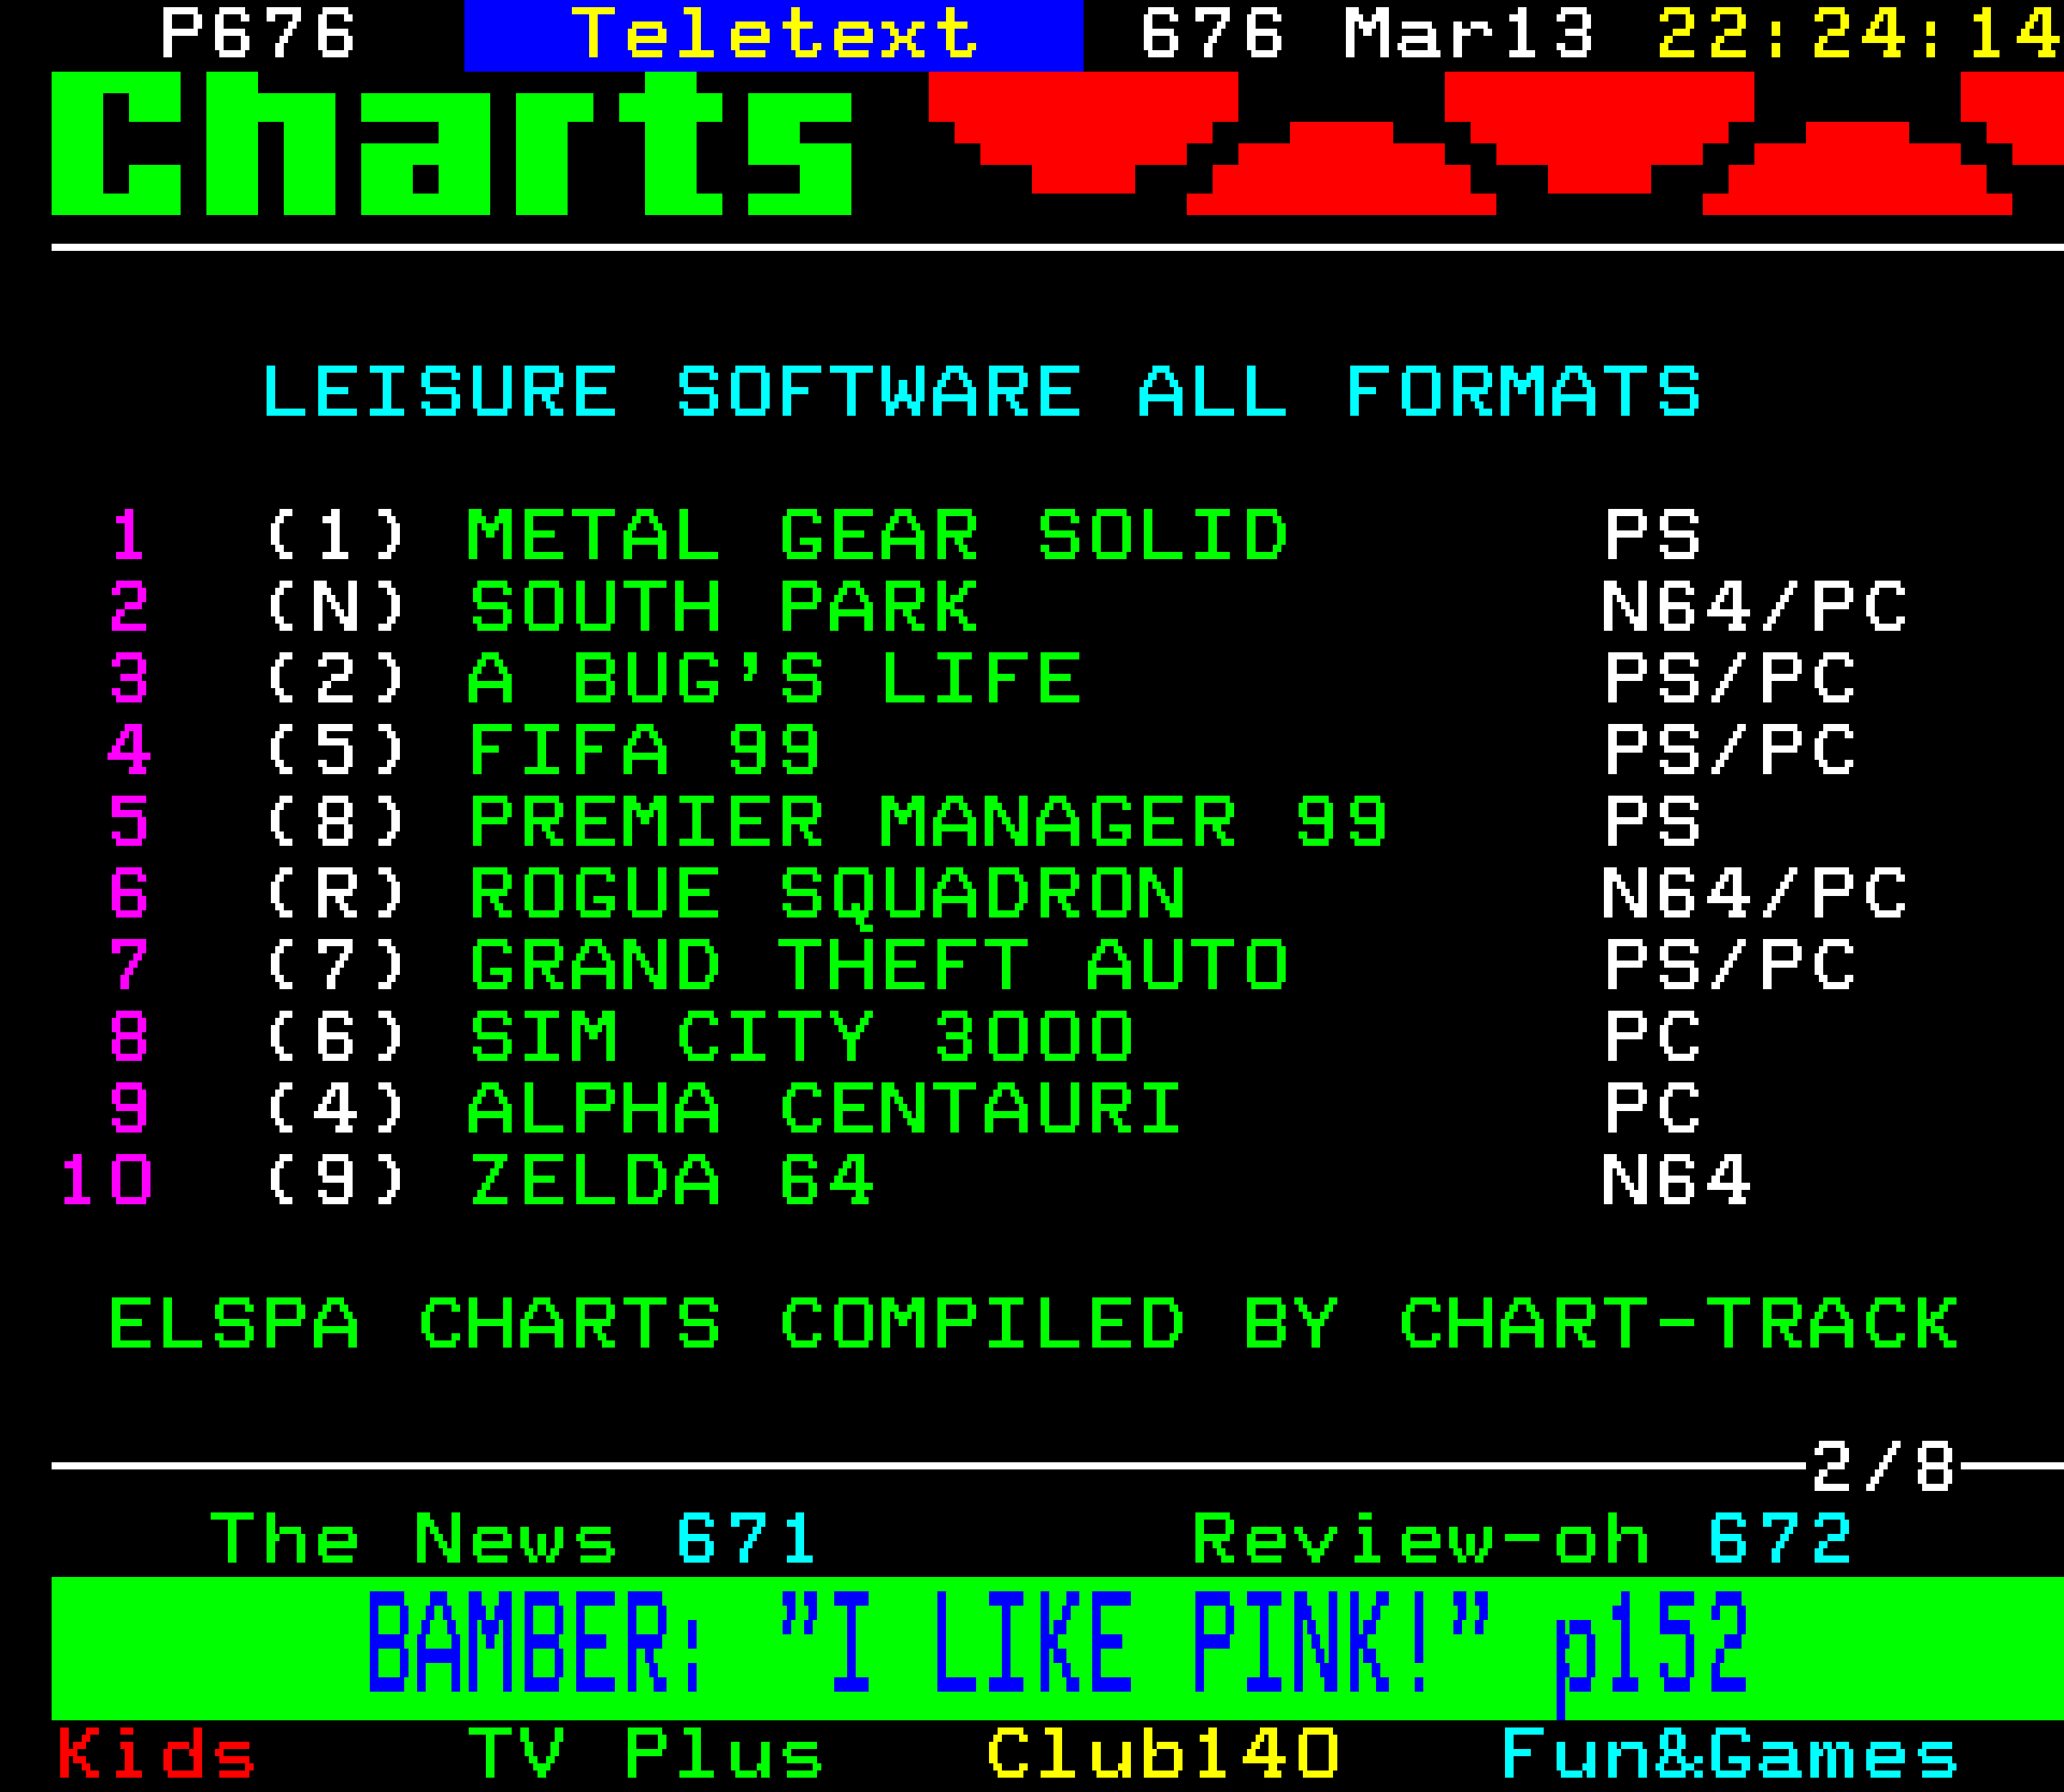The width and height of the screenshot is (2064, 1792).
Task: Click the green Charts title logo
Action: 451,143
